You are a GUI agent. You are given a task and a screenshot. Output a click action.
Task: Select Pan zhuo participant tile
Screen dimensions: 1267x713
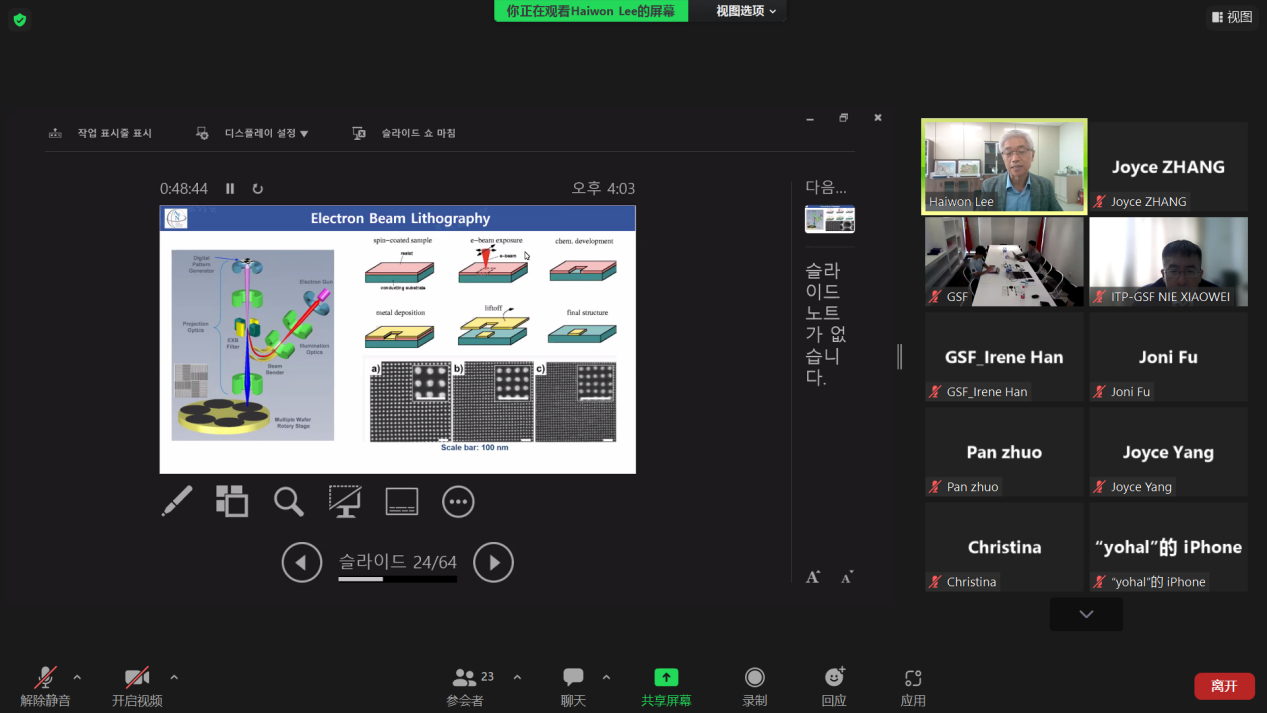pyautogui.click(x=1004, y=452)
